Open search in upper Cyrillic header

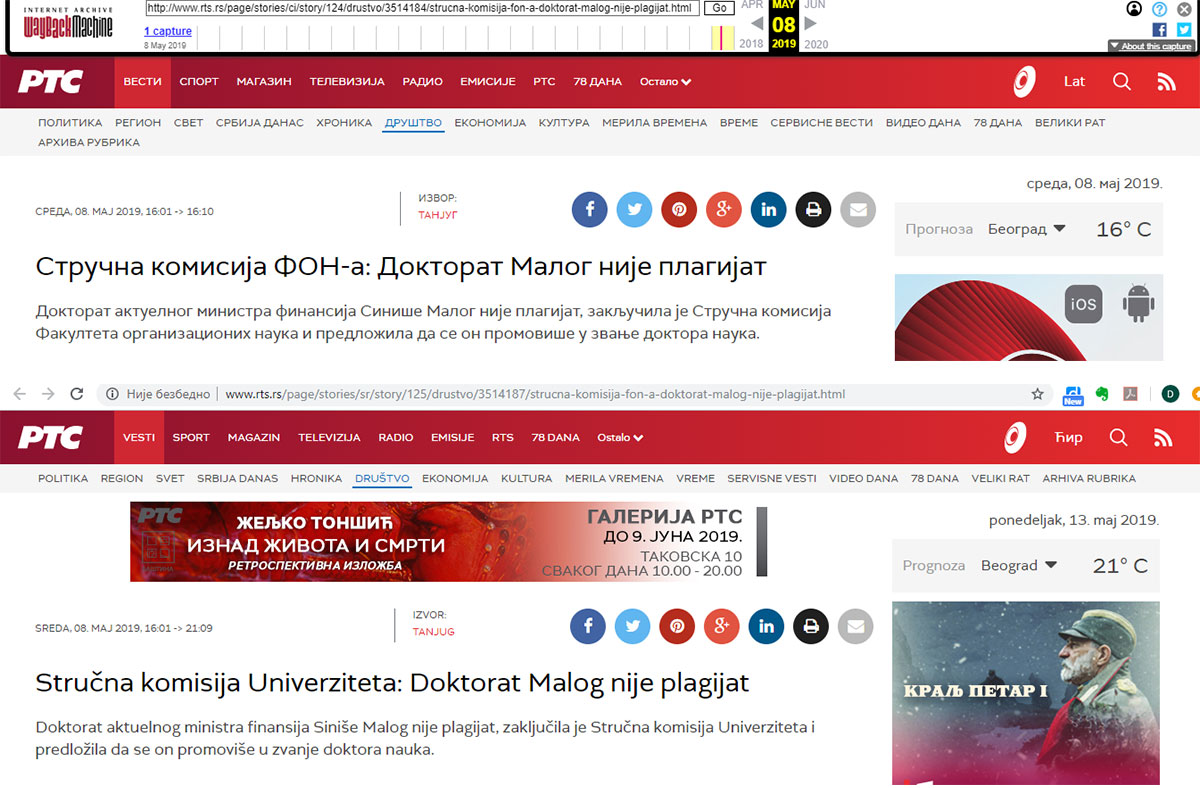[x=1122, y=82]
